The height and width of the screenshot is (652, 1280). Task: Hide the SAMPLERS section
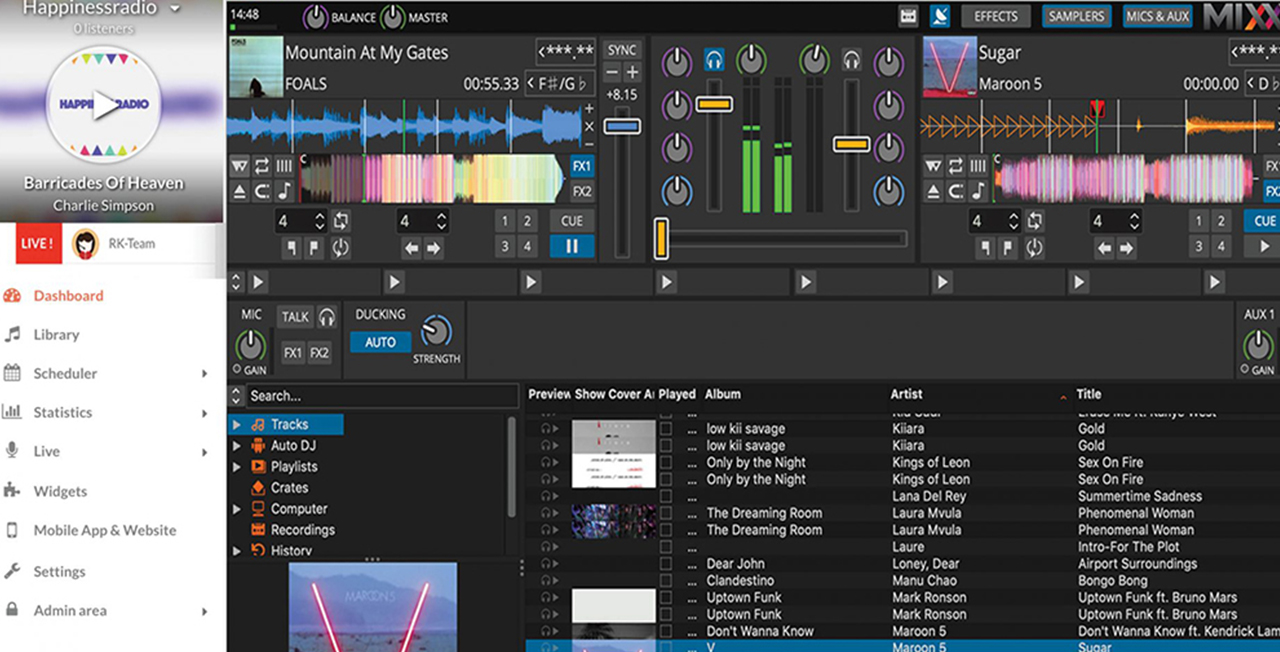tap(1076, 16)
